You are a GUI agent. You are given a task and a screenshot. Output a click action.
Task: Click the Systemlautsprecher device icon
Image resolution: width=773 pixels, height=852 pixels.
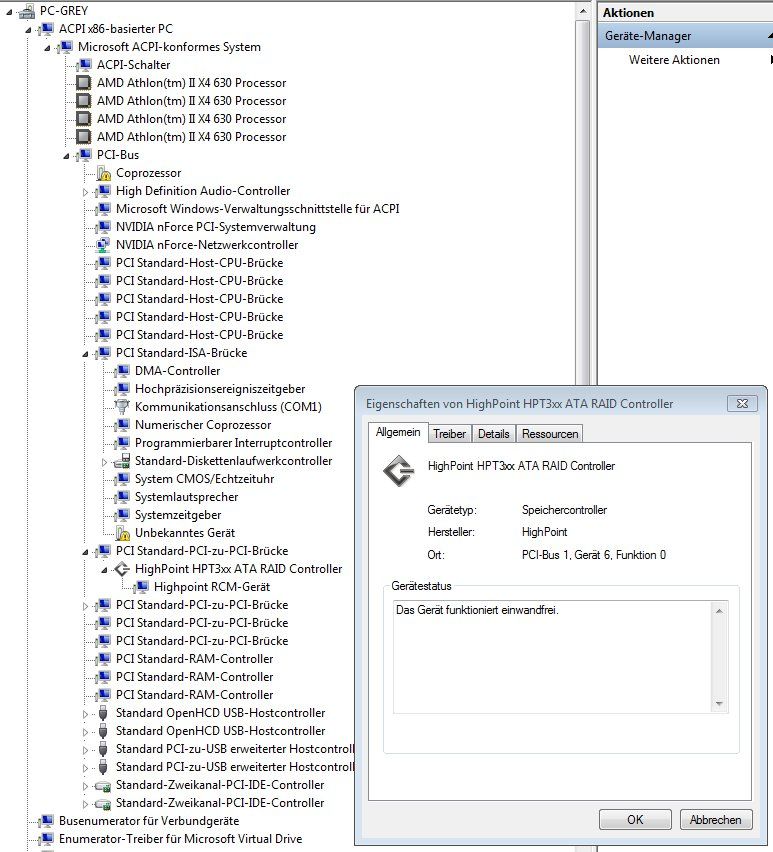[x=122, y=497]
